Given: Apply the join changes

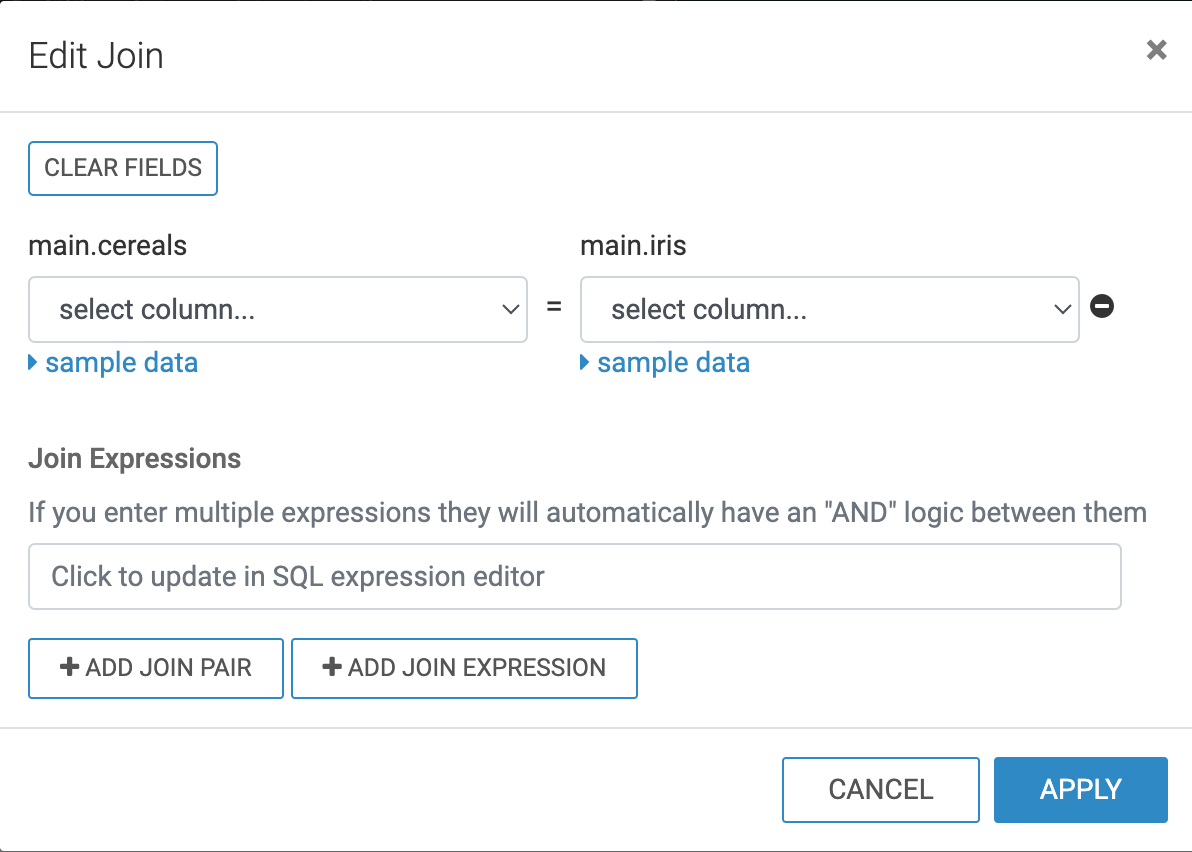Looking at the screenshot, I should (1080, 789).
